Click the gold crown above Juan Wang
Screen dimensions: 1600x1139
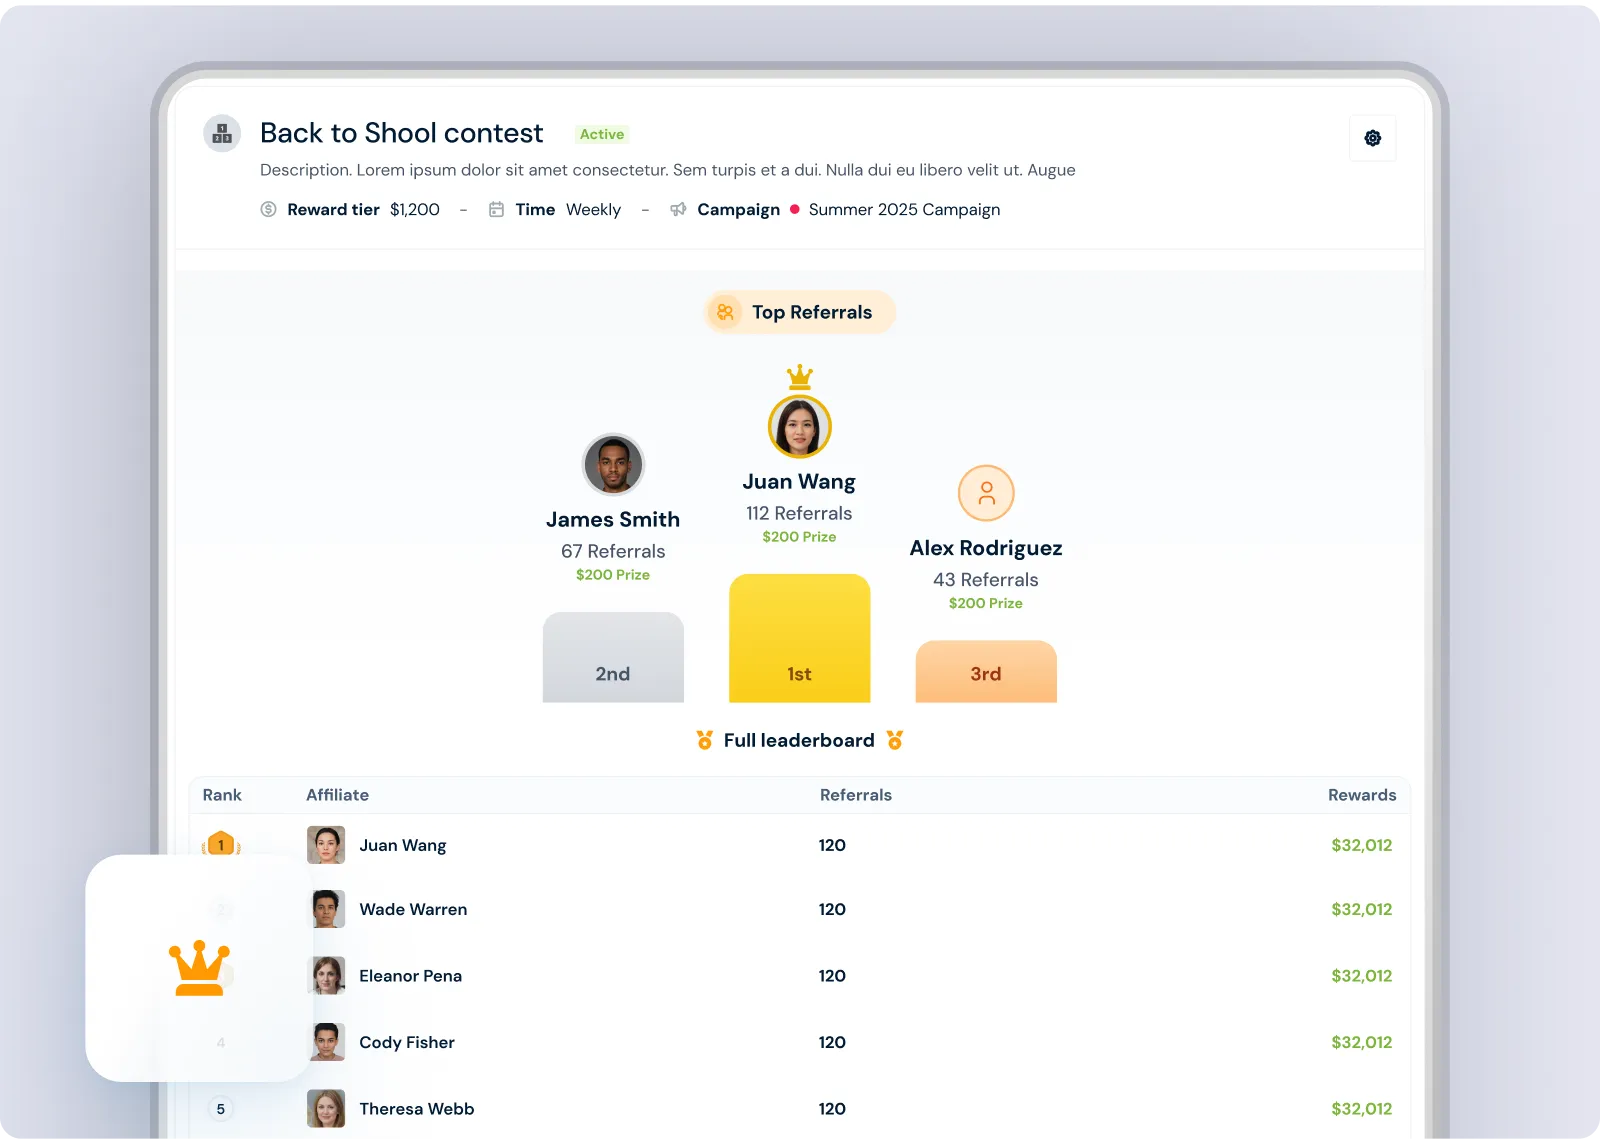(x=799, y=377)
